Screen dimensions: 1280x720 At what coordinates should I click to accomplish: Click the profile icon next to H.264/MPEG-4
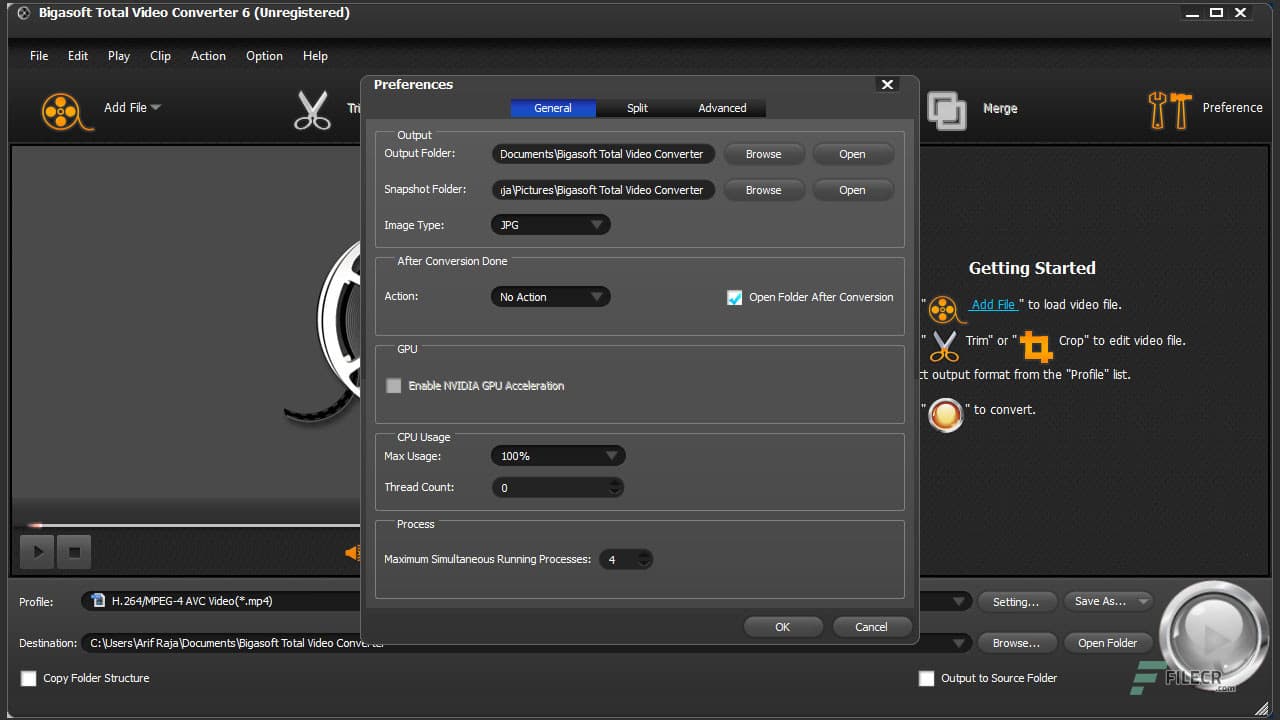click(x=96, y=600)
